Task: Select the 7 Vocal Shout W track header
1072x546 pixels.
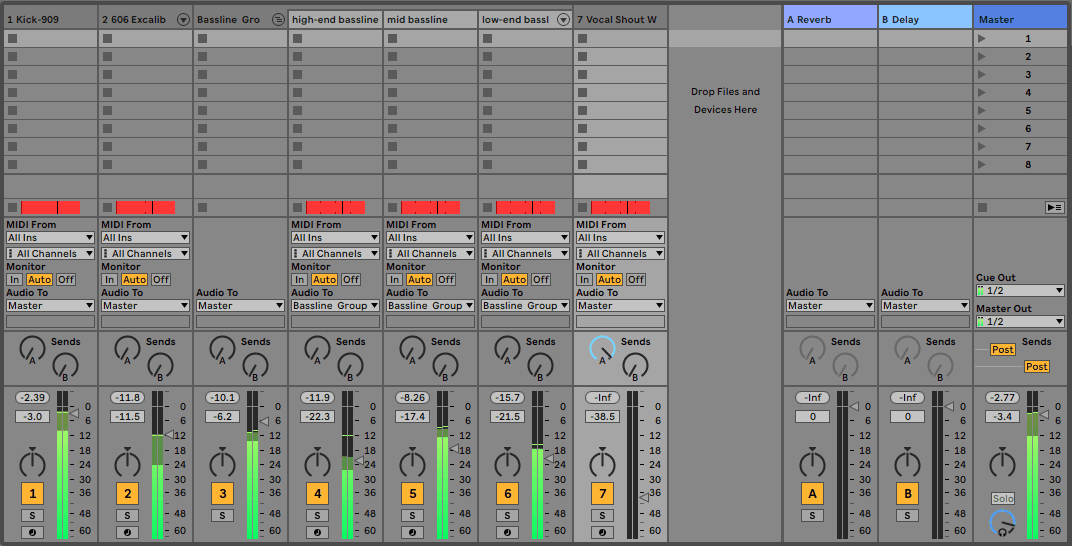Action: point(621,20)
